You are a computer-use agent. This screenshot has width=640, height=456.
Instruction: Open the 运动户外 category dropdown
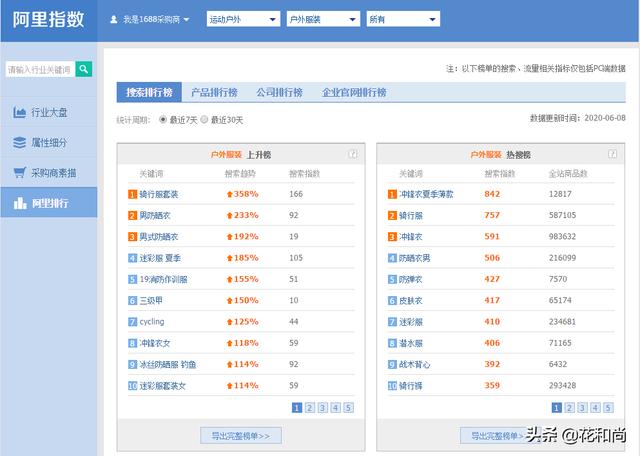[x=243, y=19]
